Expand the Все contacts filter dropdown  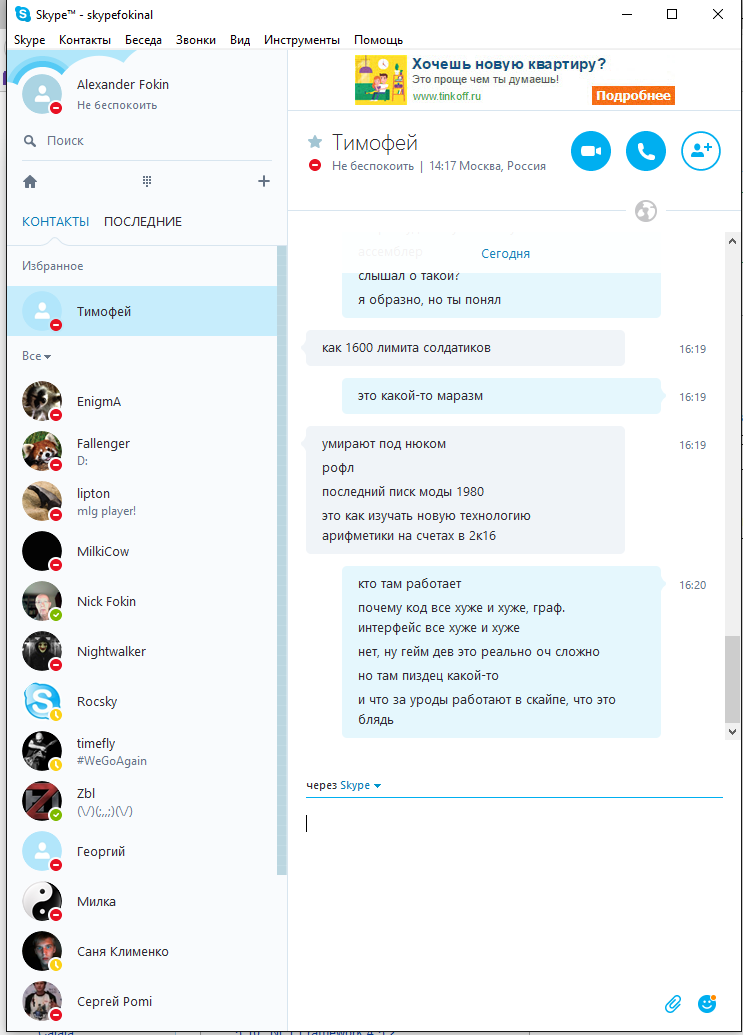[x=36, y=356]
